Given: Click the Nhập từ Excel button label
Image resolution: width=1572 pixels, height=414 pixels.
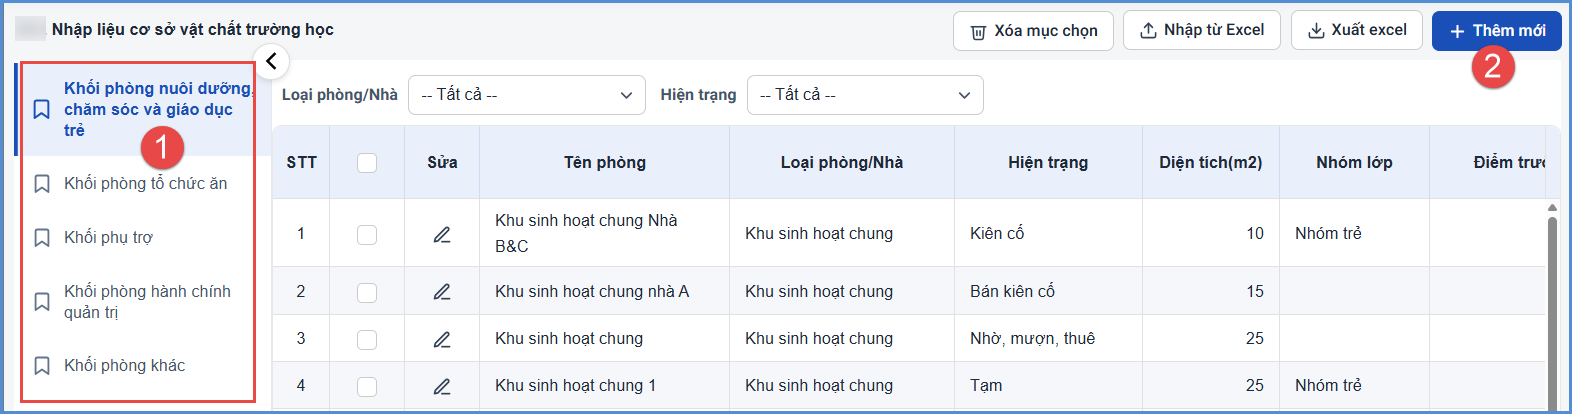Looking at the screenshot, I should pyautogui.click(x=1214, y=30).
